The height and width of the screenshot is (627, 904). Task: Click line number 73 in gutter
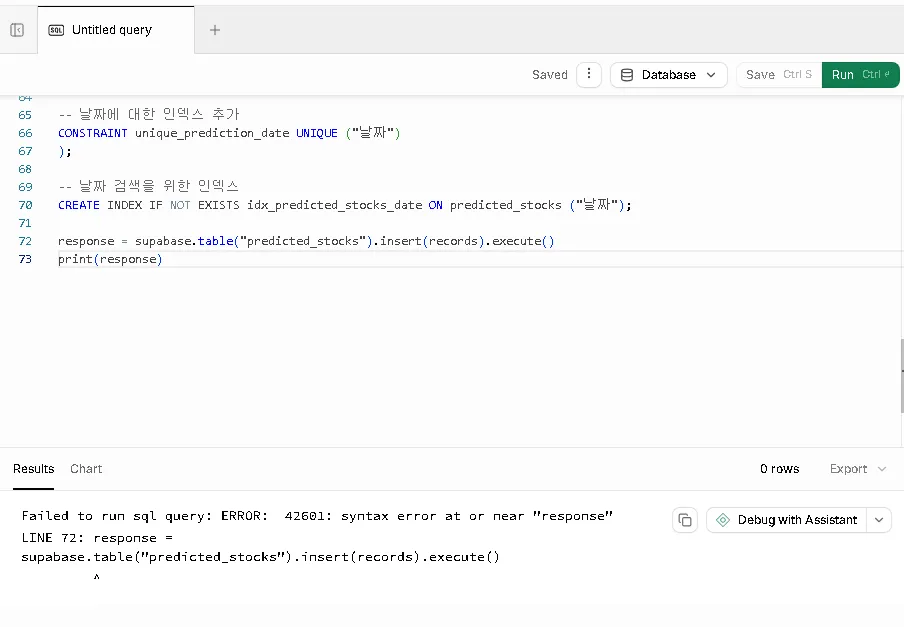point(25,259)
